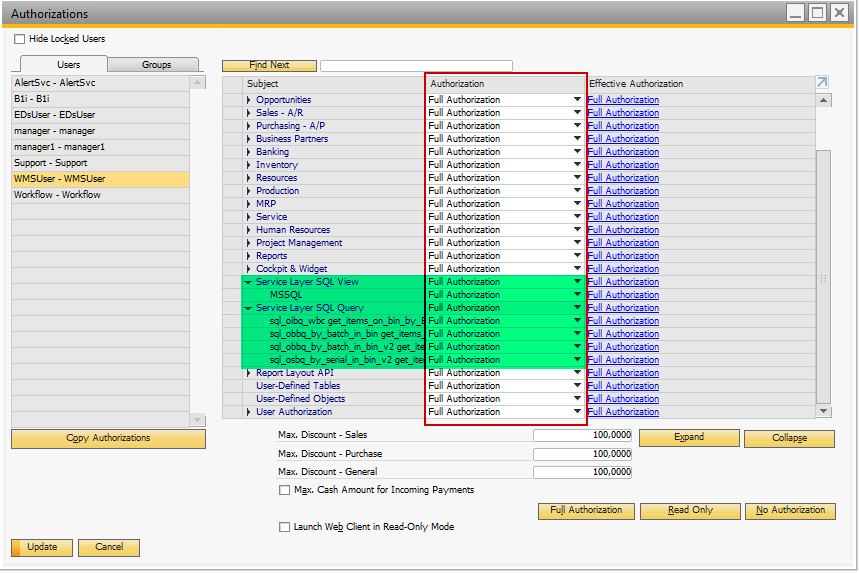Open the Authorization dropdown for Inventory
This screenshot has width=859, height=573.
[x=577, y=165]
